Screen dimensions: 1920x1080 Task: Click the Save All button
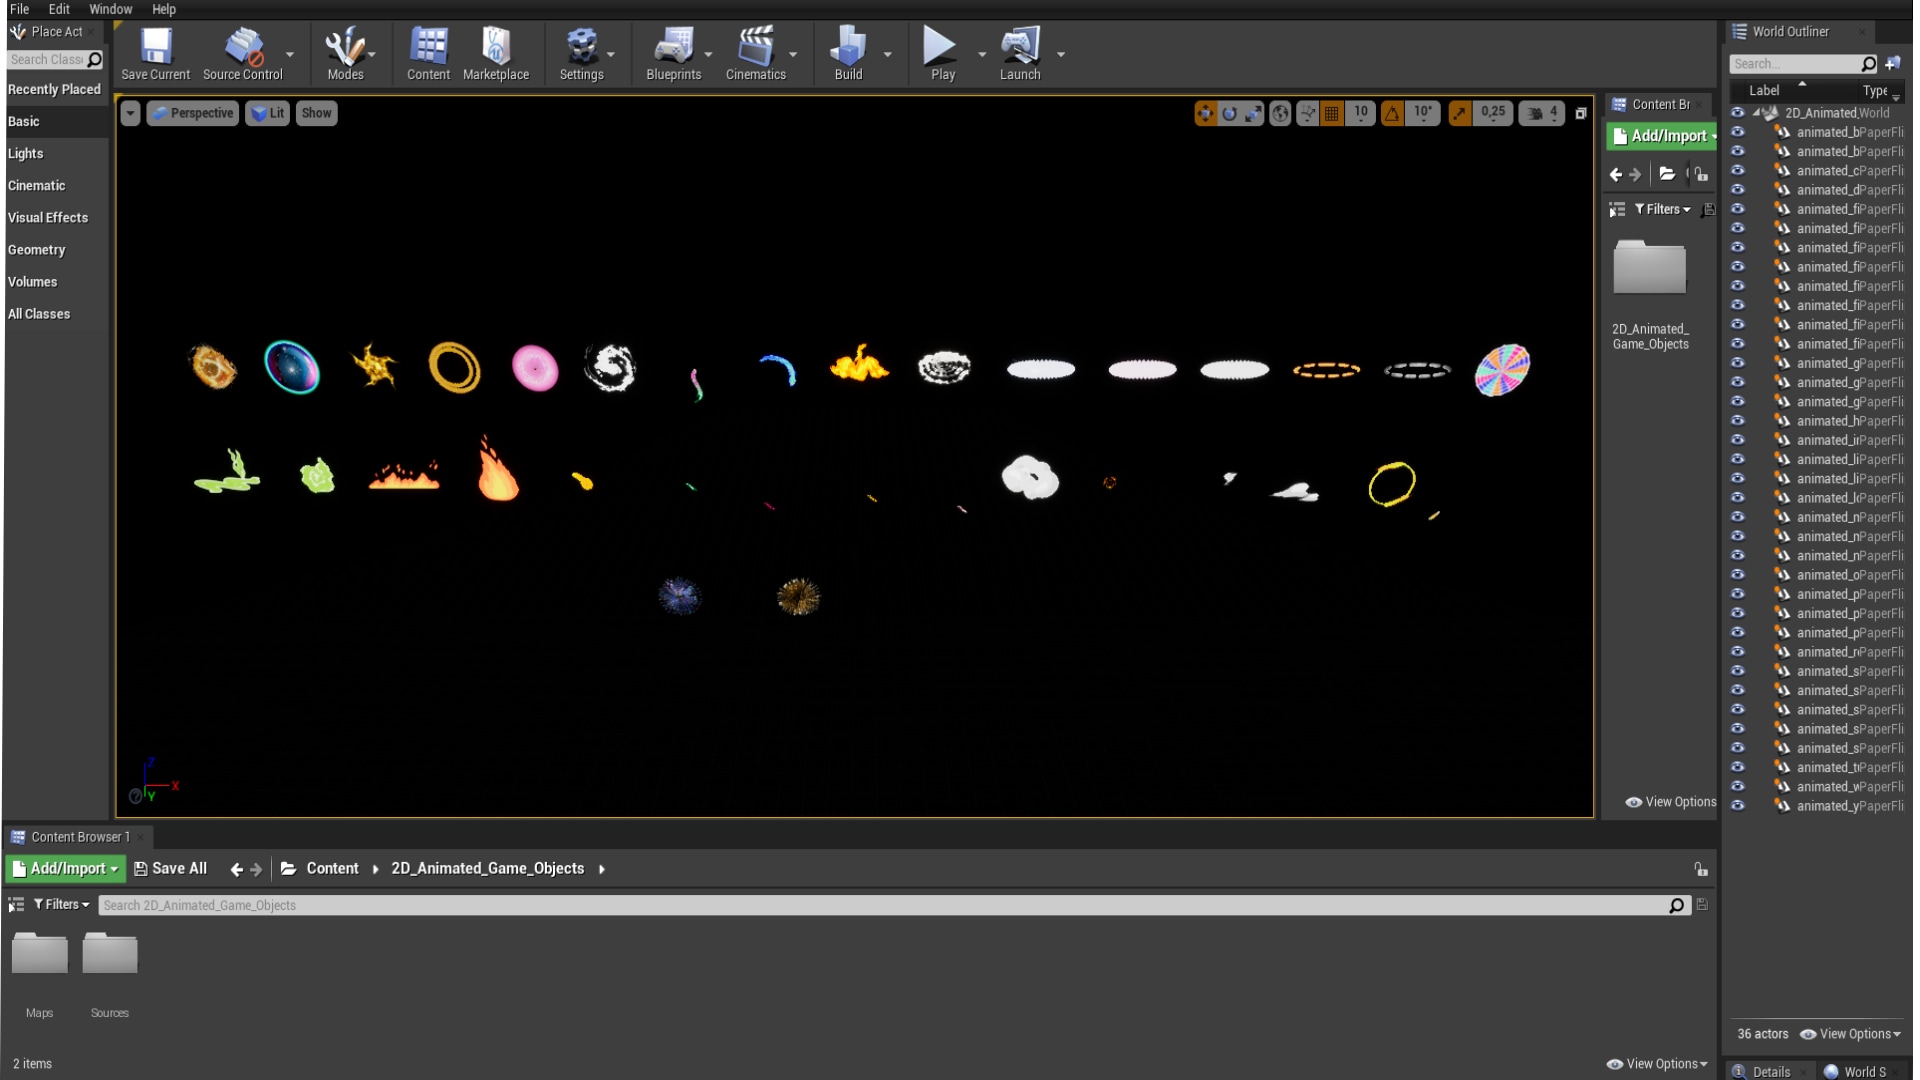171,868
